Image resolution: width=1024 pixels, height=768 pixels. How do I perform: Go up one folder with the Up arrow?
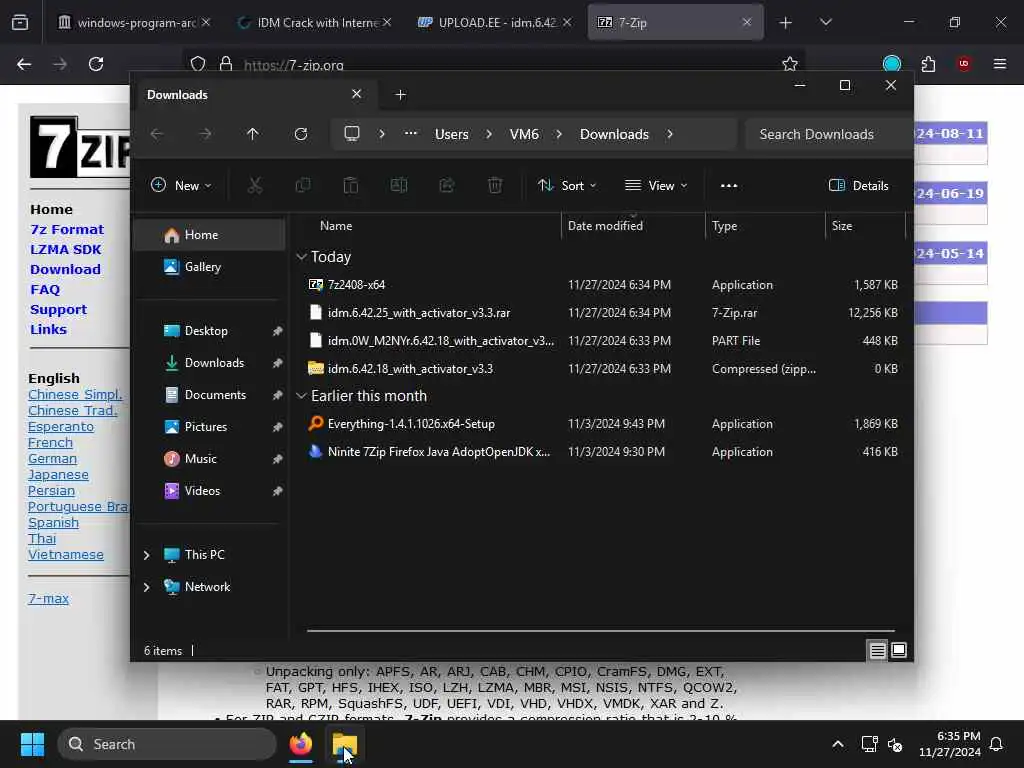point(253,134)
